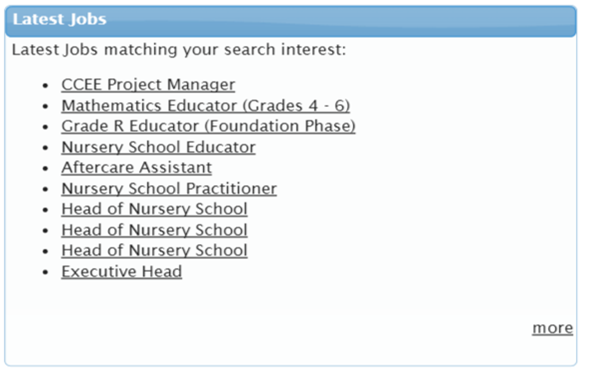Click the more link to see more jobs
The height and width of the screenshot is (386, 590).
(x=552, y=328)
